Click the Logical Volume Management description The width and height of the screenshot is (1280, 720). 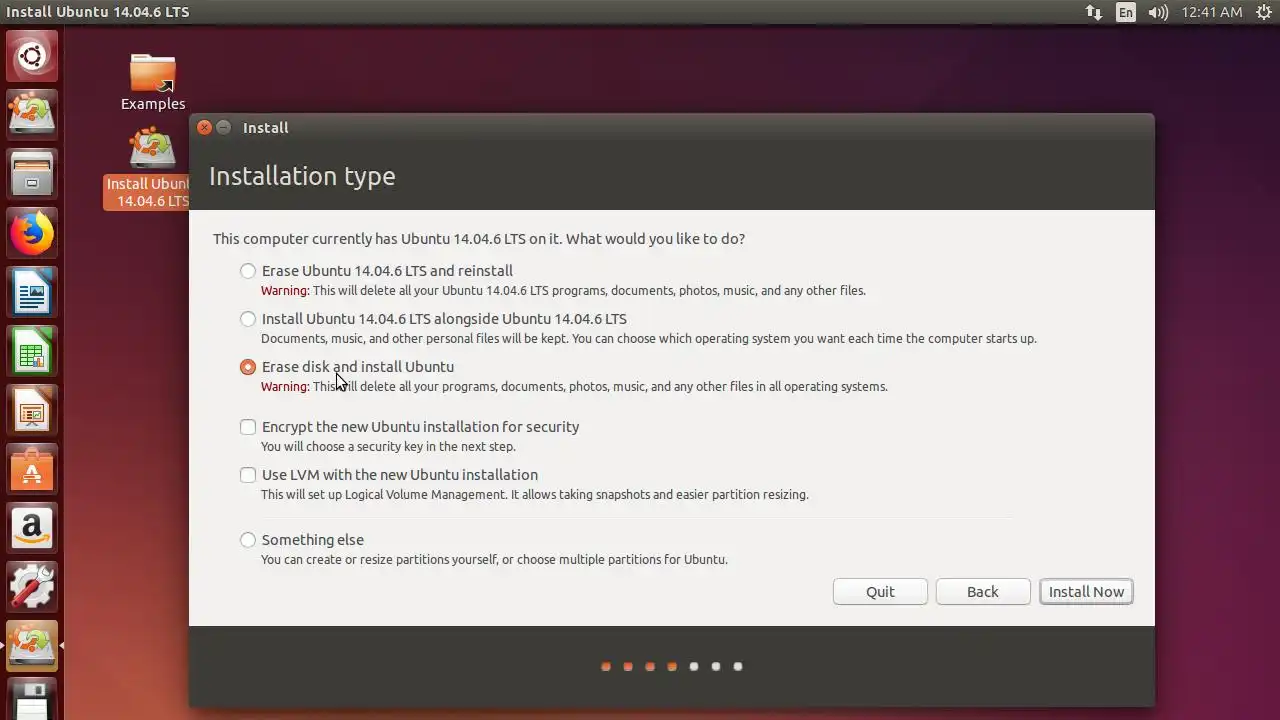point(535,495)
